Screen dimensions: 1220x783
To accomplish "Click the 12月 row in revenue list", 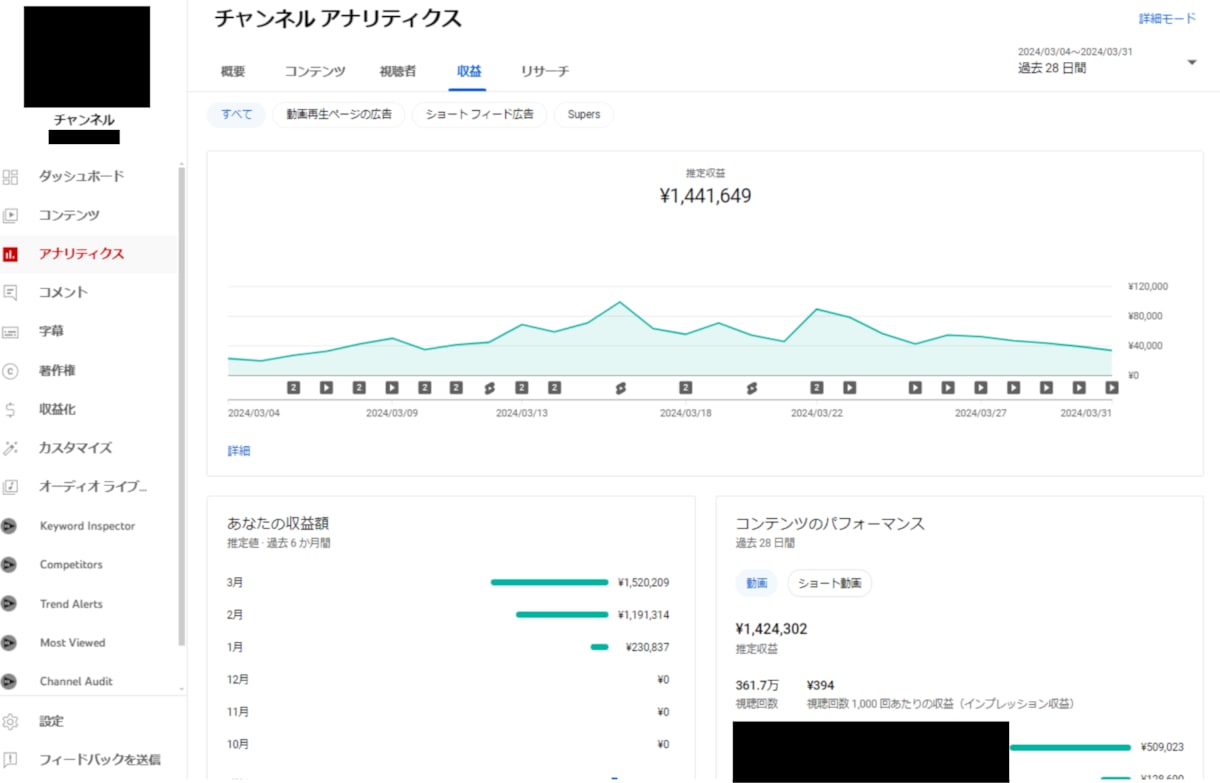I will (x=448, y=680).
